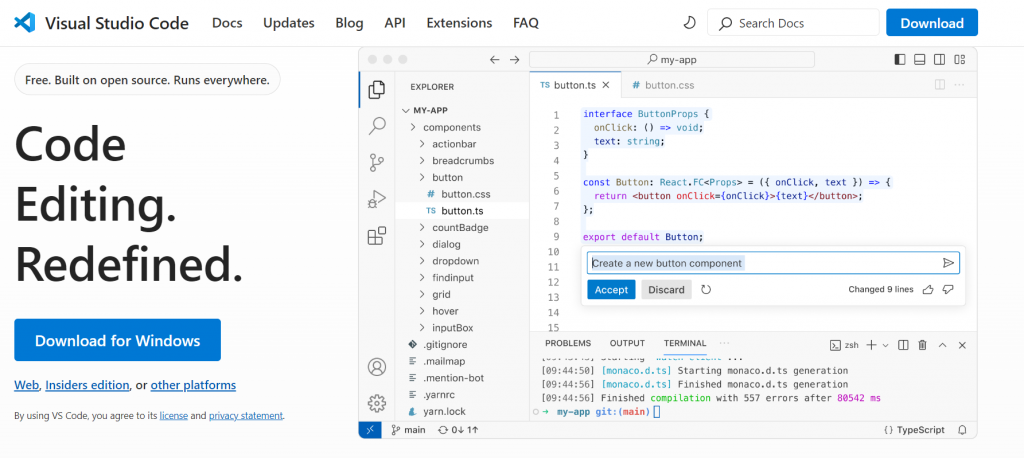This screenshot has height=458, width=1024.
Task: Open the other platforms link
Action: click(193, 385)
